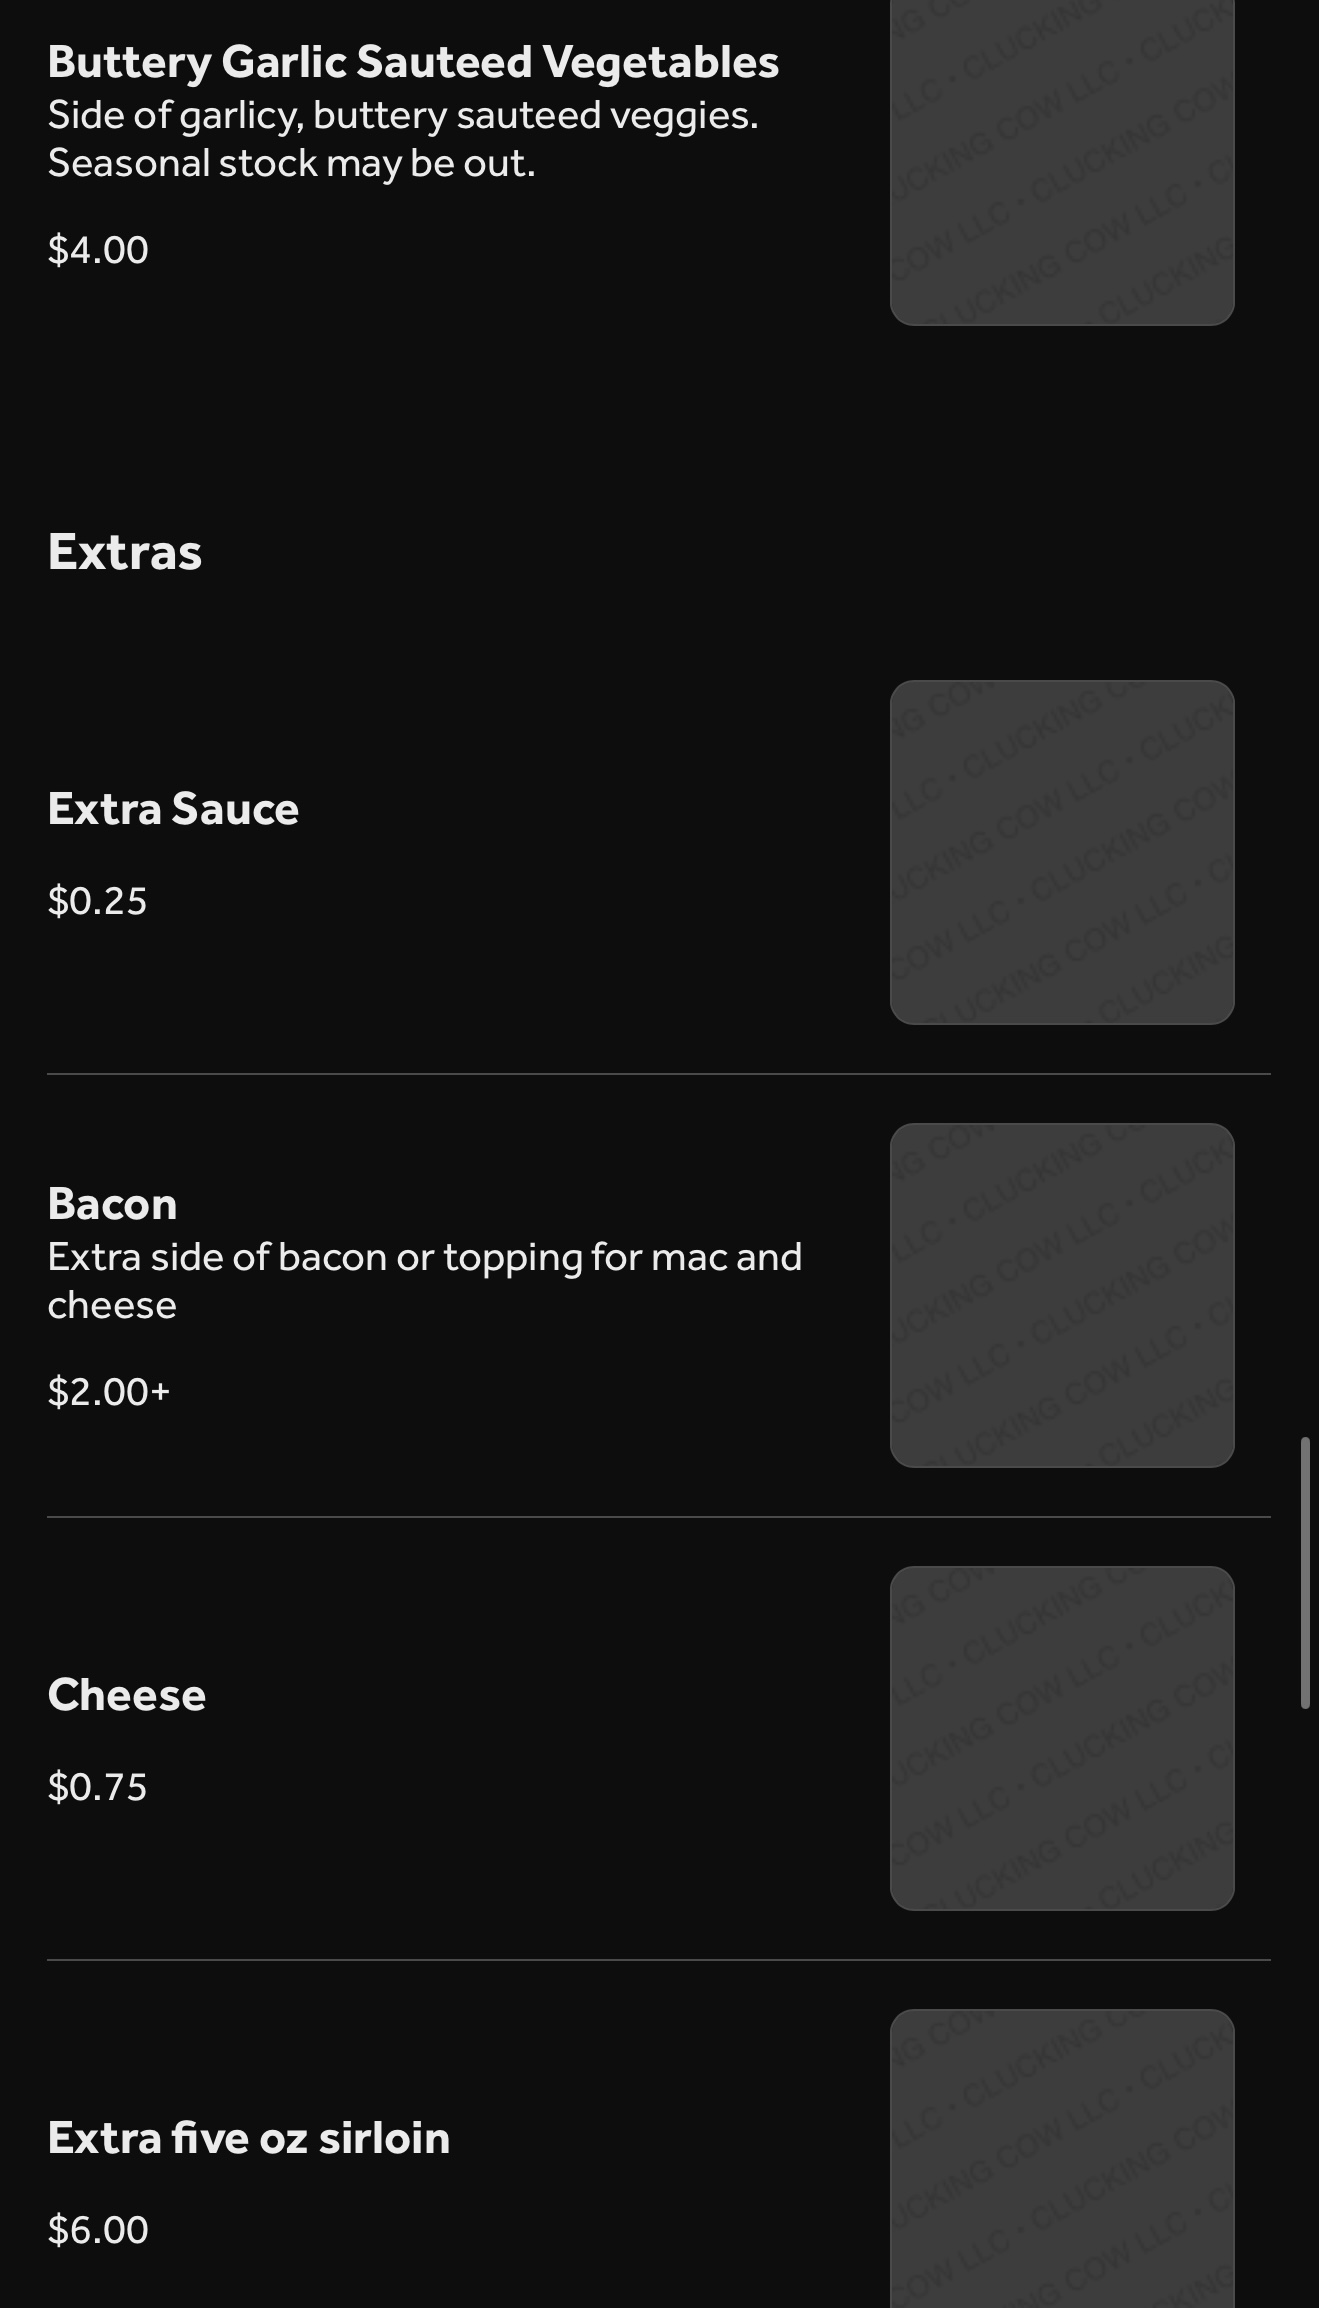
Task: Open the Bacon extra item
Action: [x=112, y=1204]
